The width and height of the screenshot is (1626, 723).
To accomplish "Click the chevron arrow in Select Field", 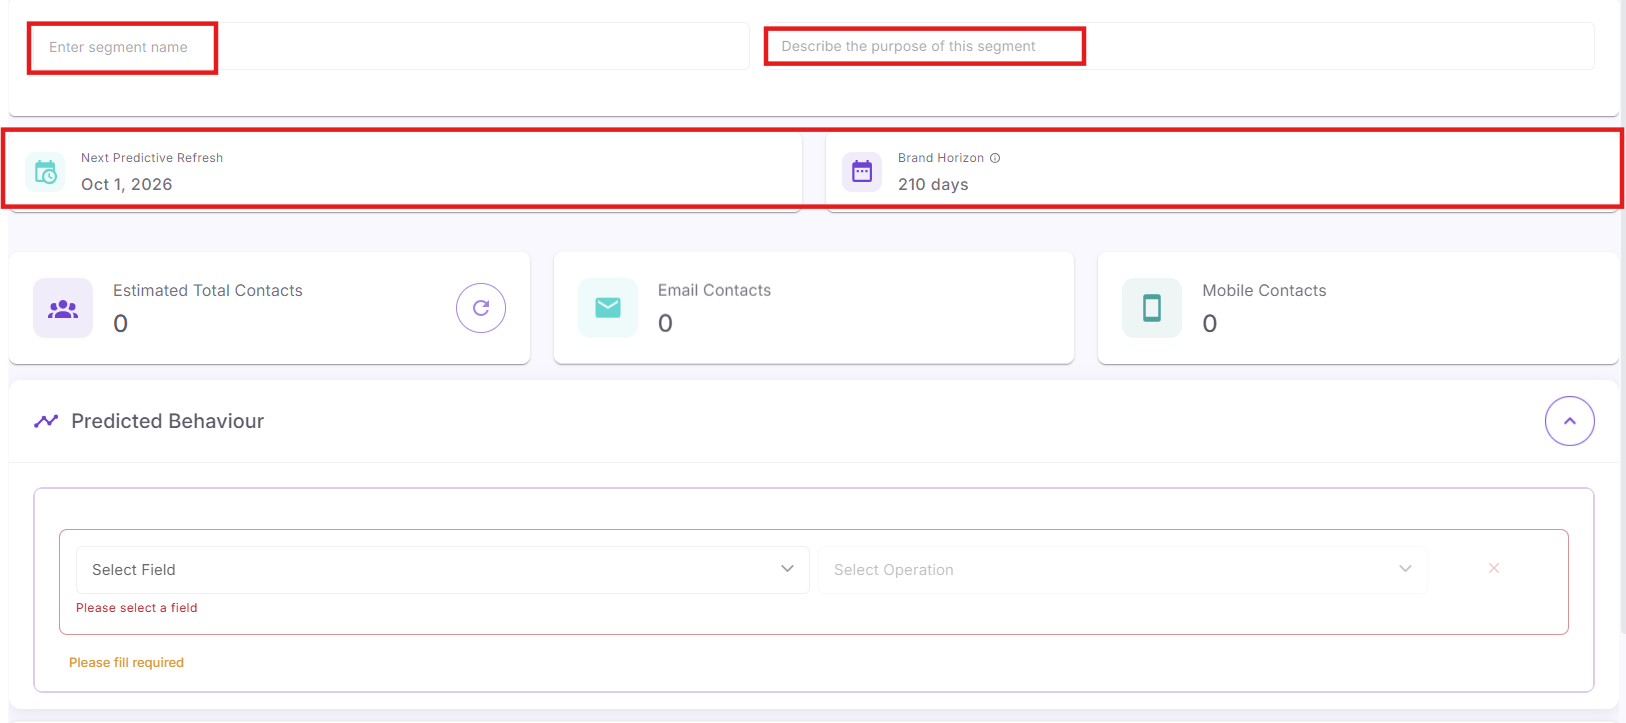I will pyautogui.click(x=788, y=569).
